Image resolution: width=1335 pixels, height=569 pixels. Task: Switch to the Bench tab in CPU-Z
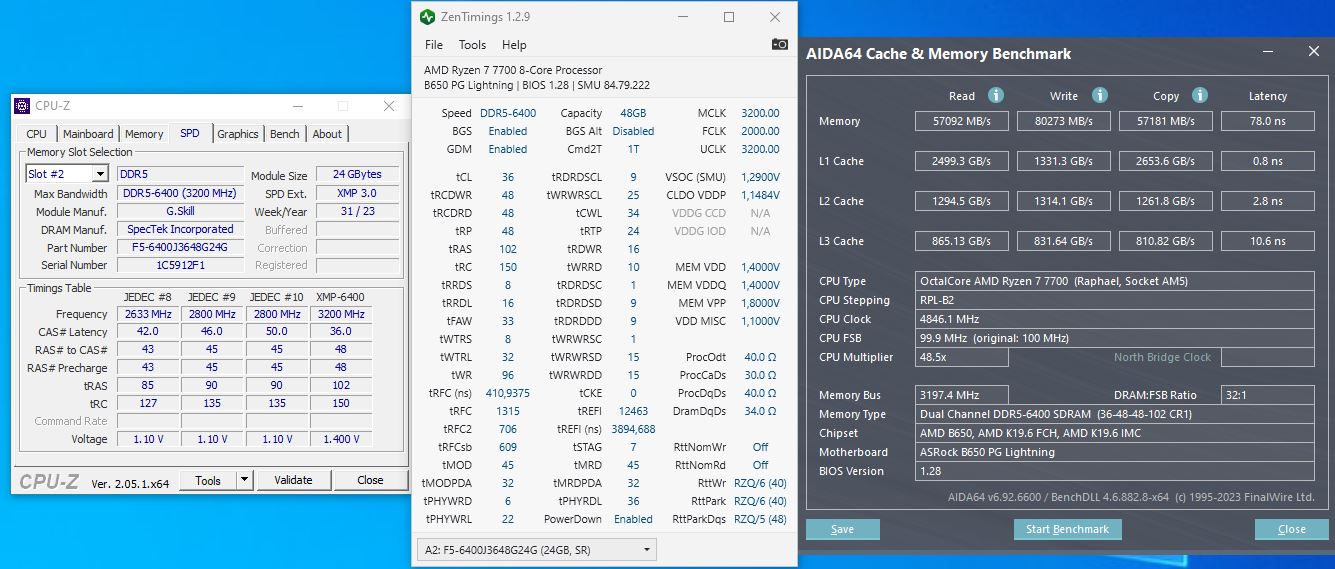pyautogui.click(x=285, y=134)
